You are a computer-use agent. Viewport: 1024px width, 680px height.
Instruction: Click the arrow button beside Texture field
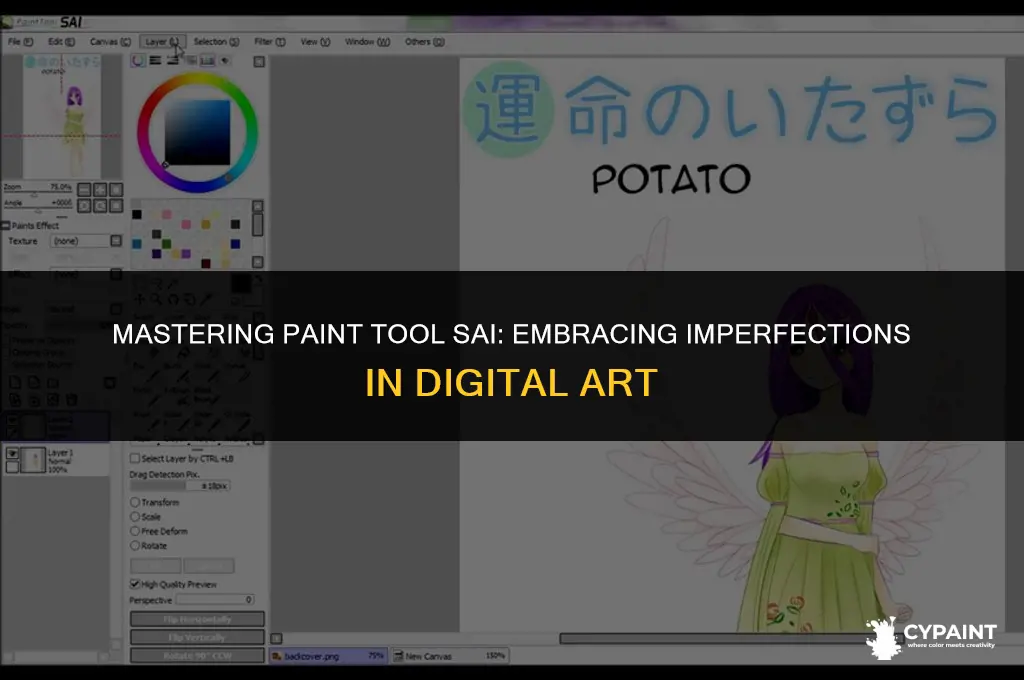[x=116, y=241]
